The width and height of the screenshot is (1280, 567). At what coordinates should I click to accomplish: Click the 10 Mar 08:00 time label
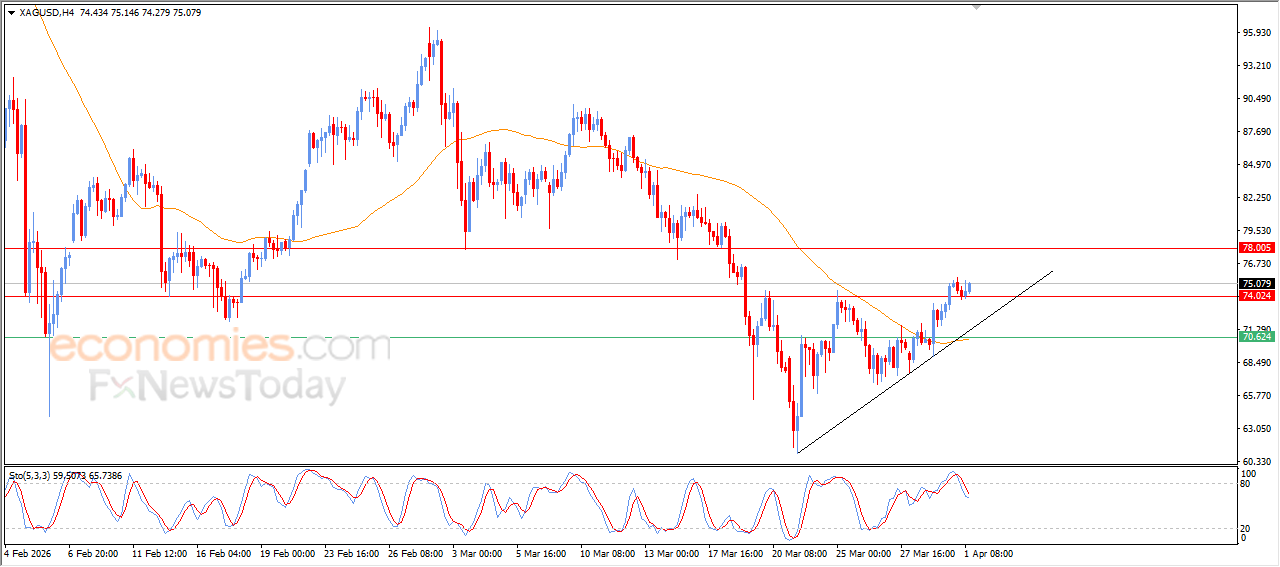(609, 552)
